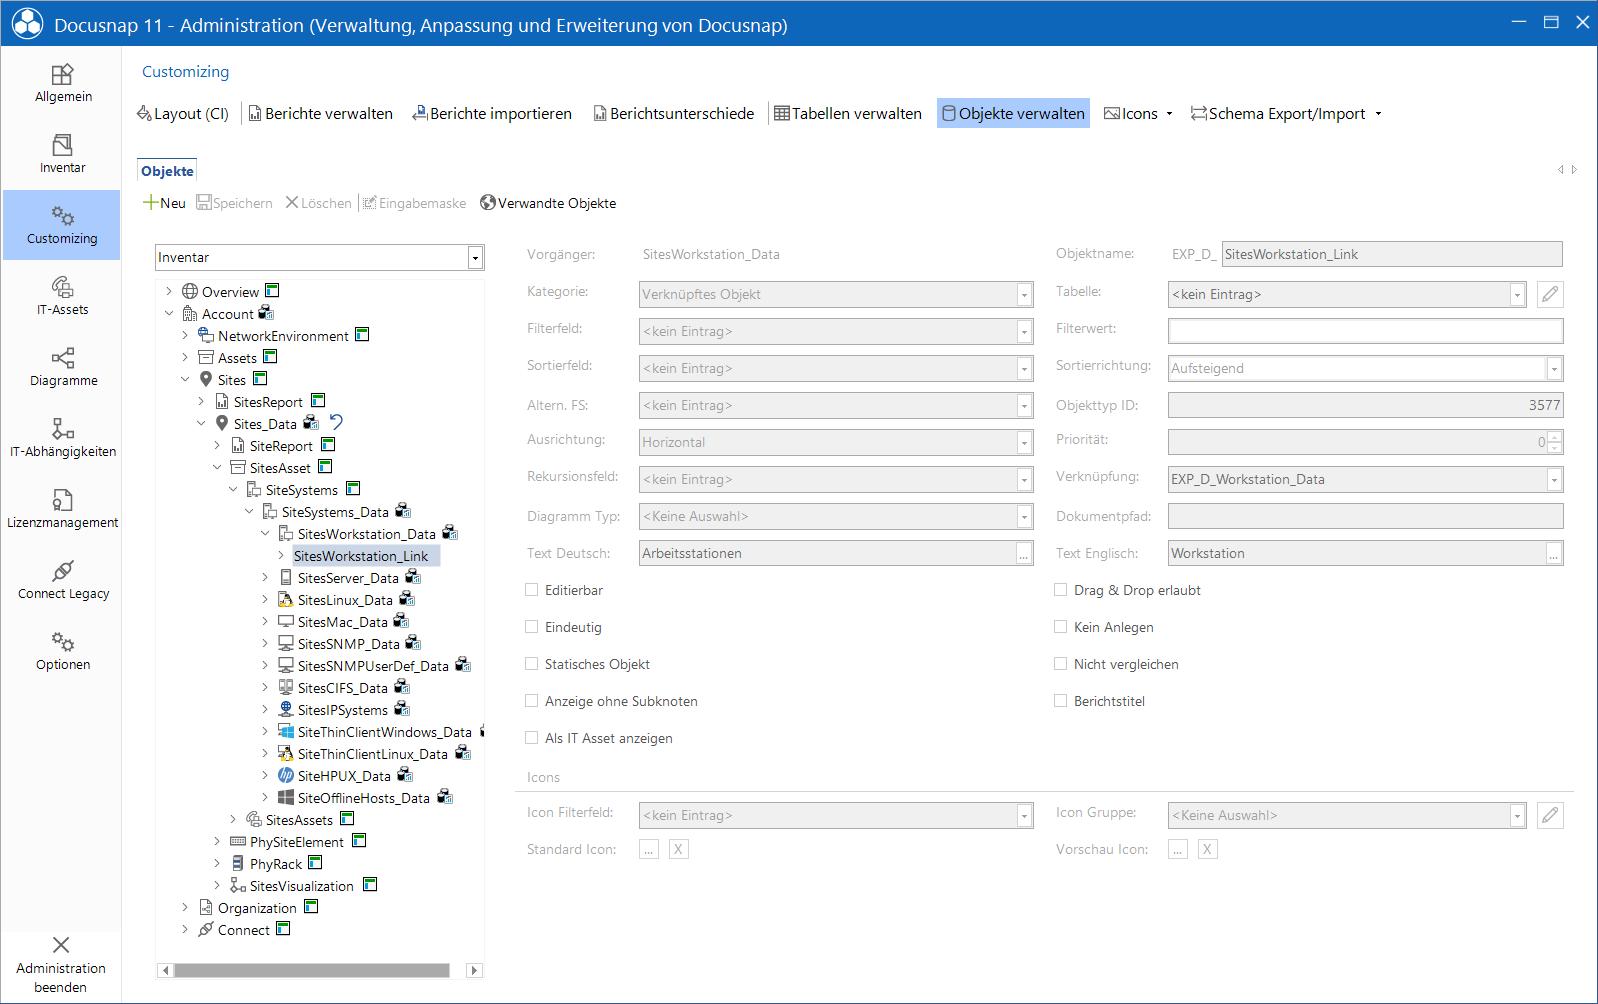Expand the Organization tree node
This screenshot has width=1598, height=1004.
tap(185, 907)
